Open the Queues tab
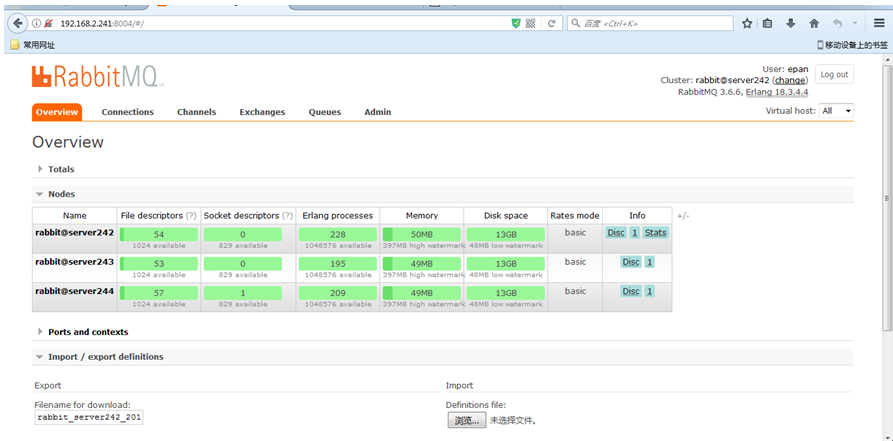The width and height of the screenshot is (893, 441). click(x=325, y=112)
